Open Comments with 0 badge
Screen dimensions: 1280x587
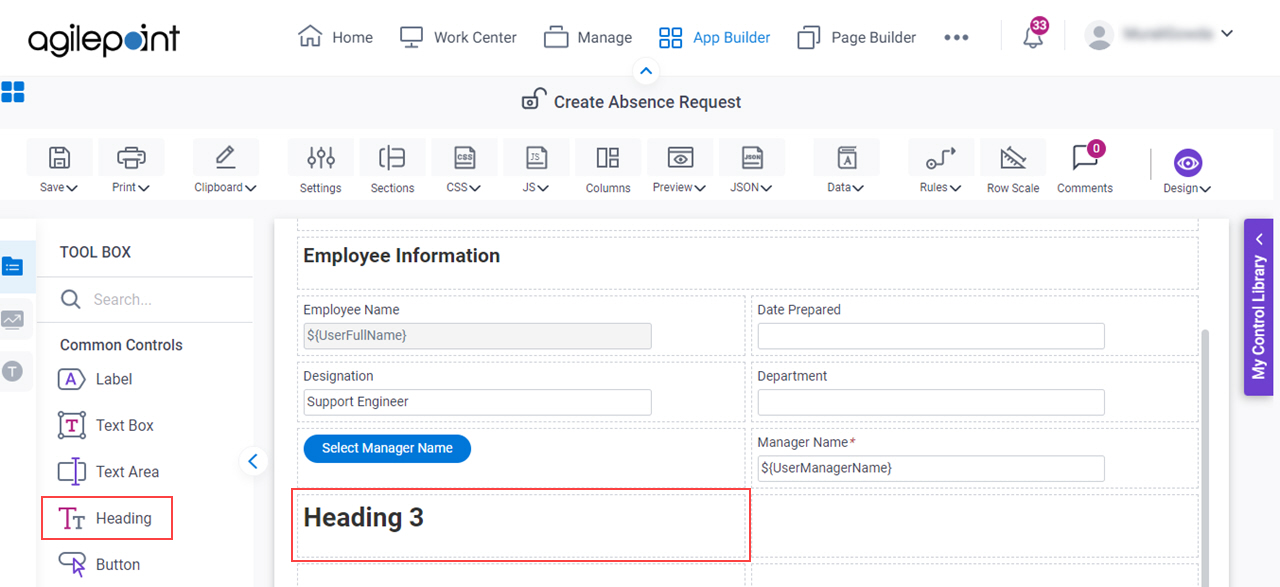1085,166
